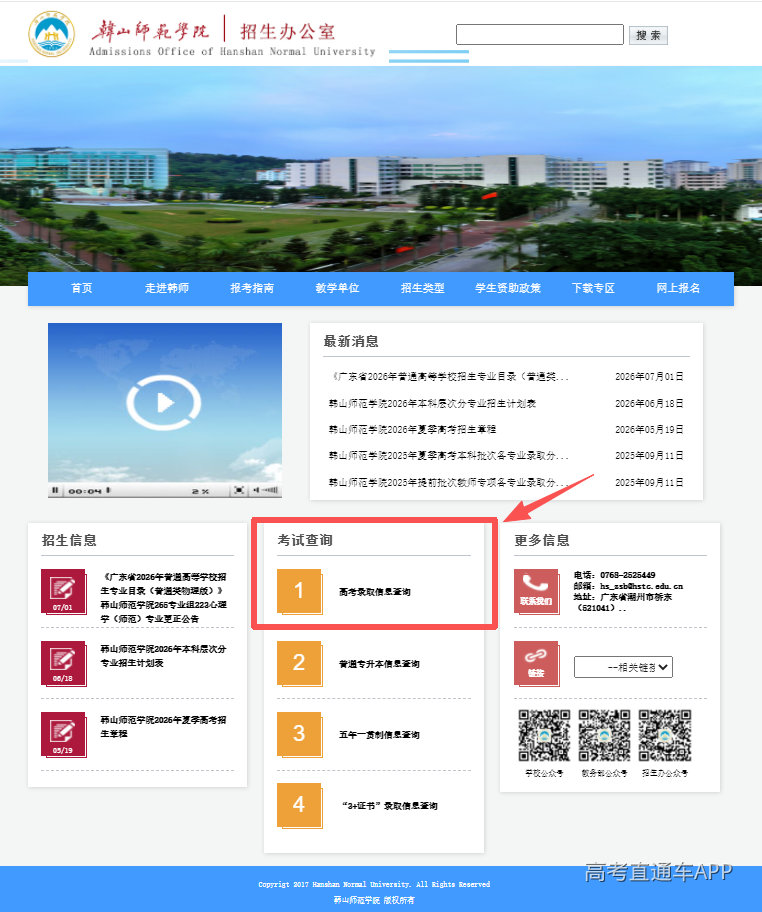This screenshot has width=762, height=912.
Task: Open the 相关链接 dropdown list
Action: [623, 667]
